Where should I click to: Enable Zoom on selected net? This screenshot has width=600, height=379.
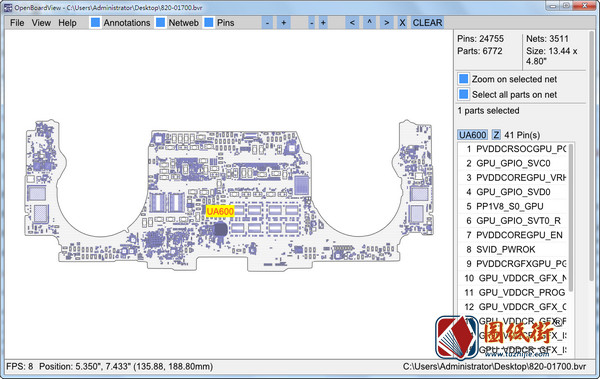[463, 79]
